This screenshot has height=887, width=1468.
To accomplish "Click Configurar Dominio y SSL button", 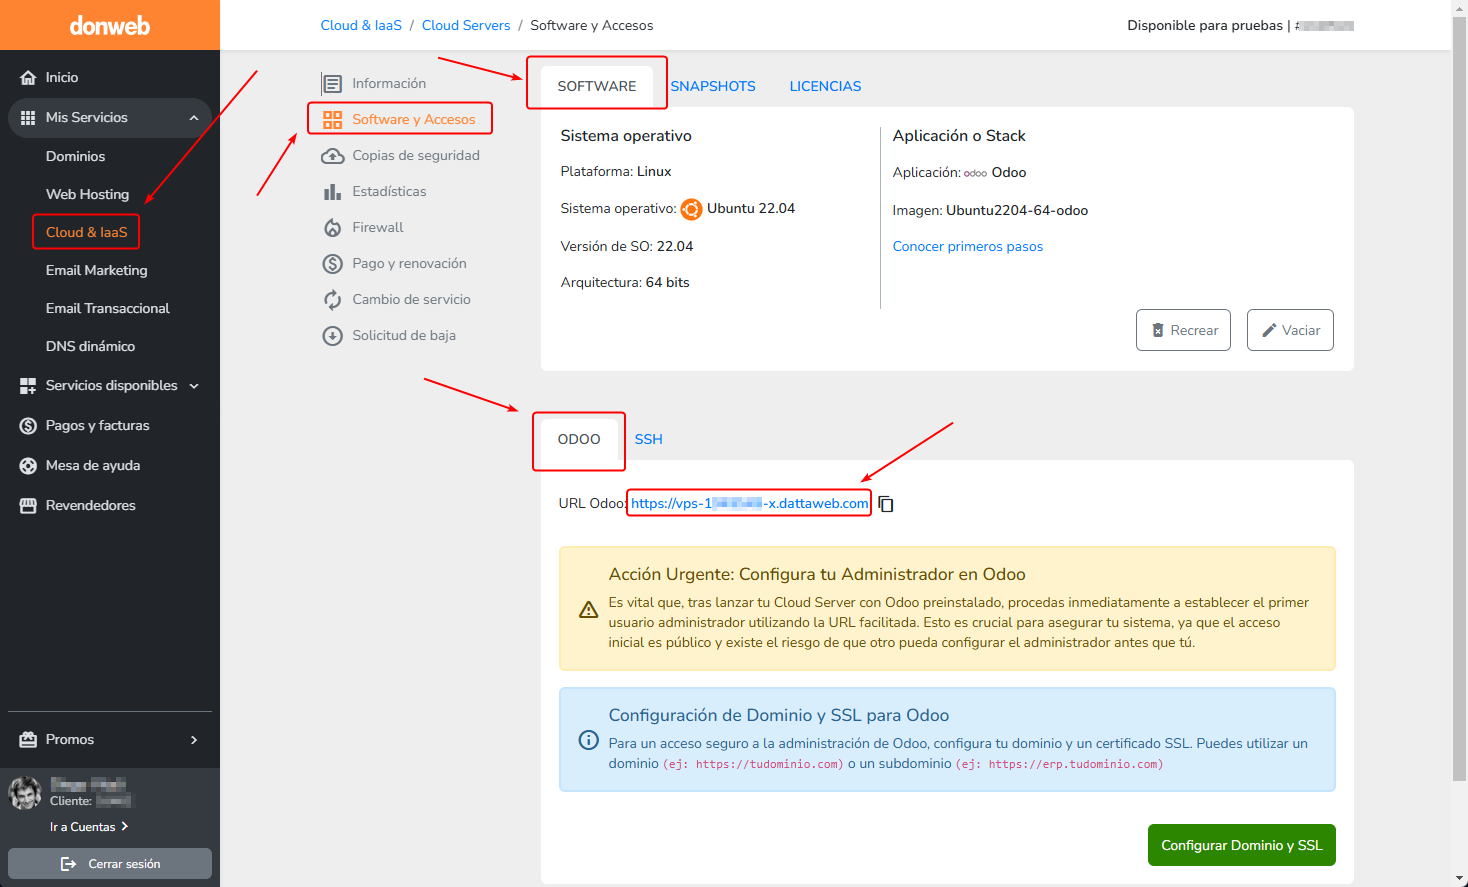I will (1241, 845).
